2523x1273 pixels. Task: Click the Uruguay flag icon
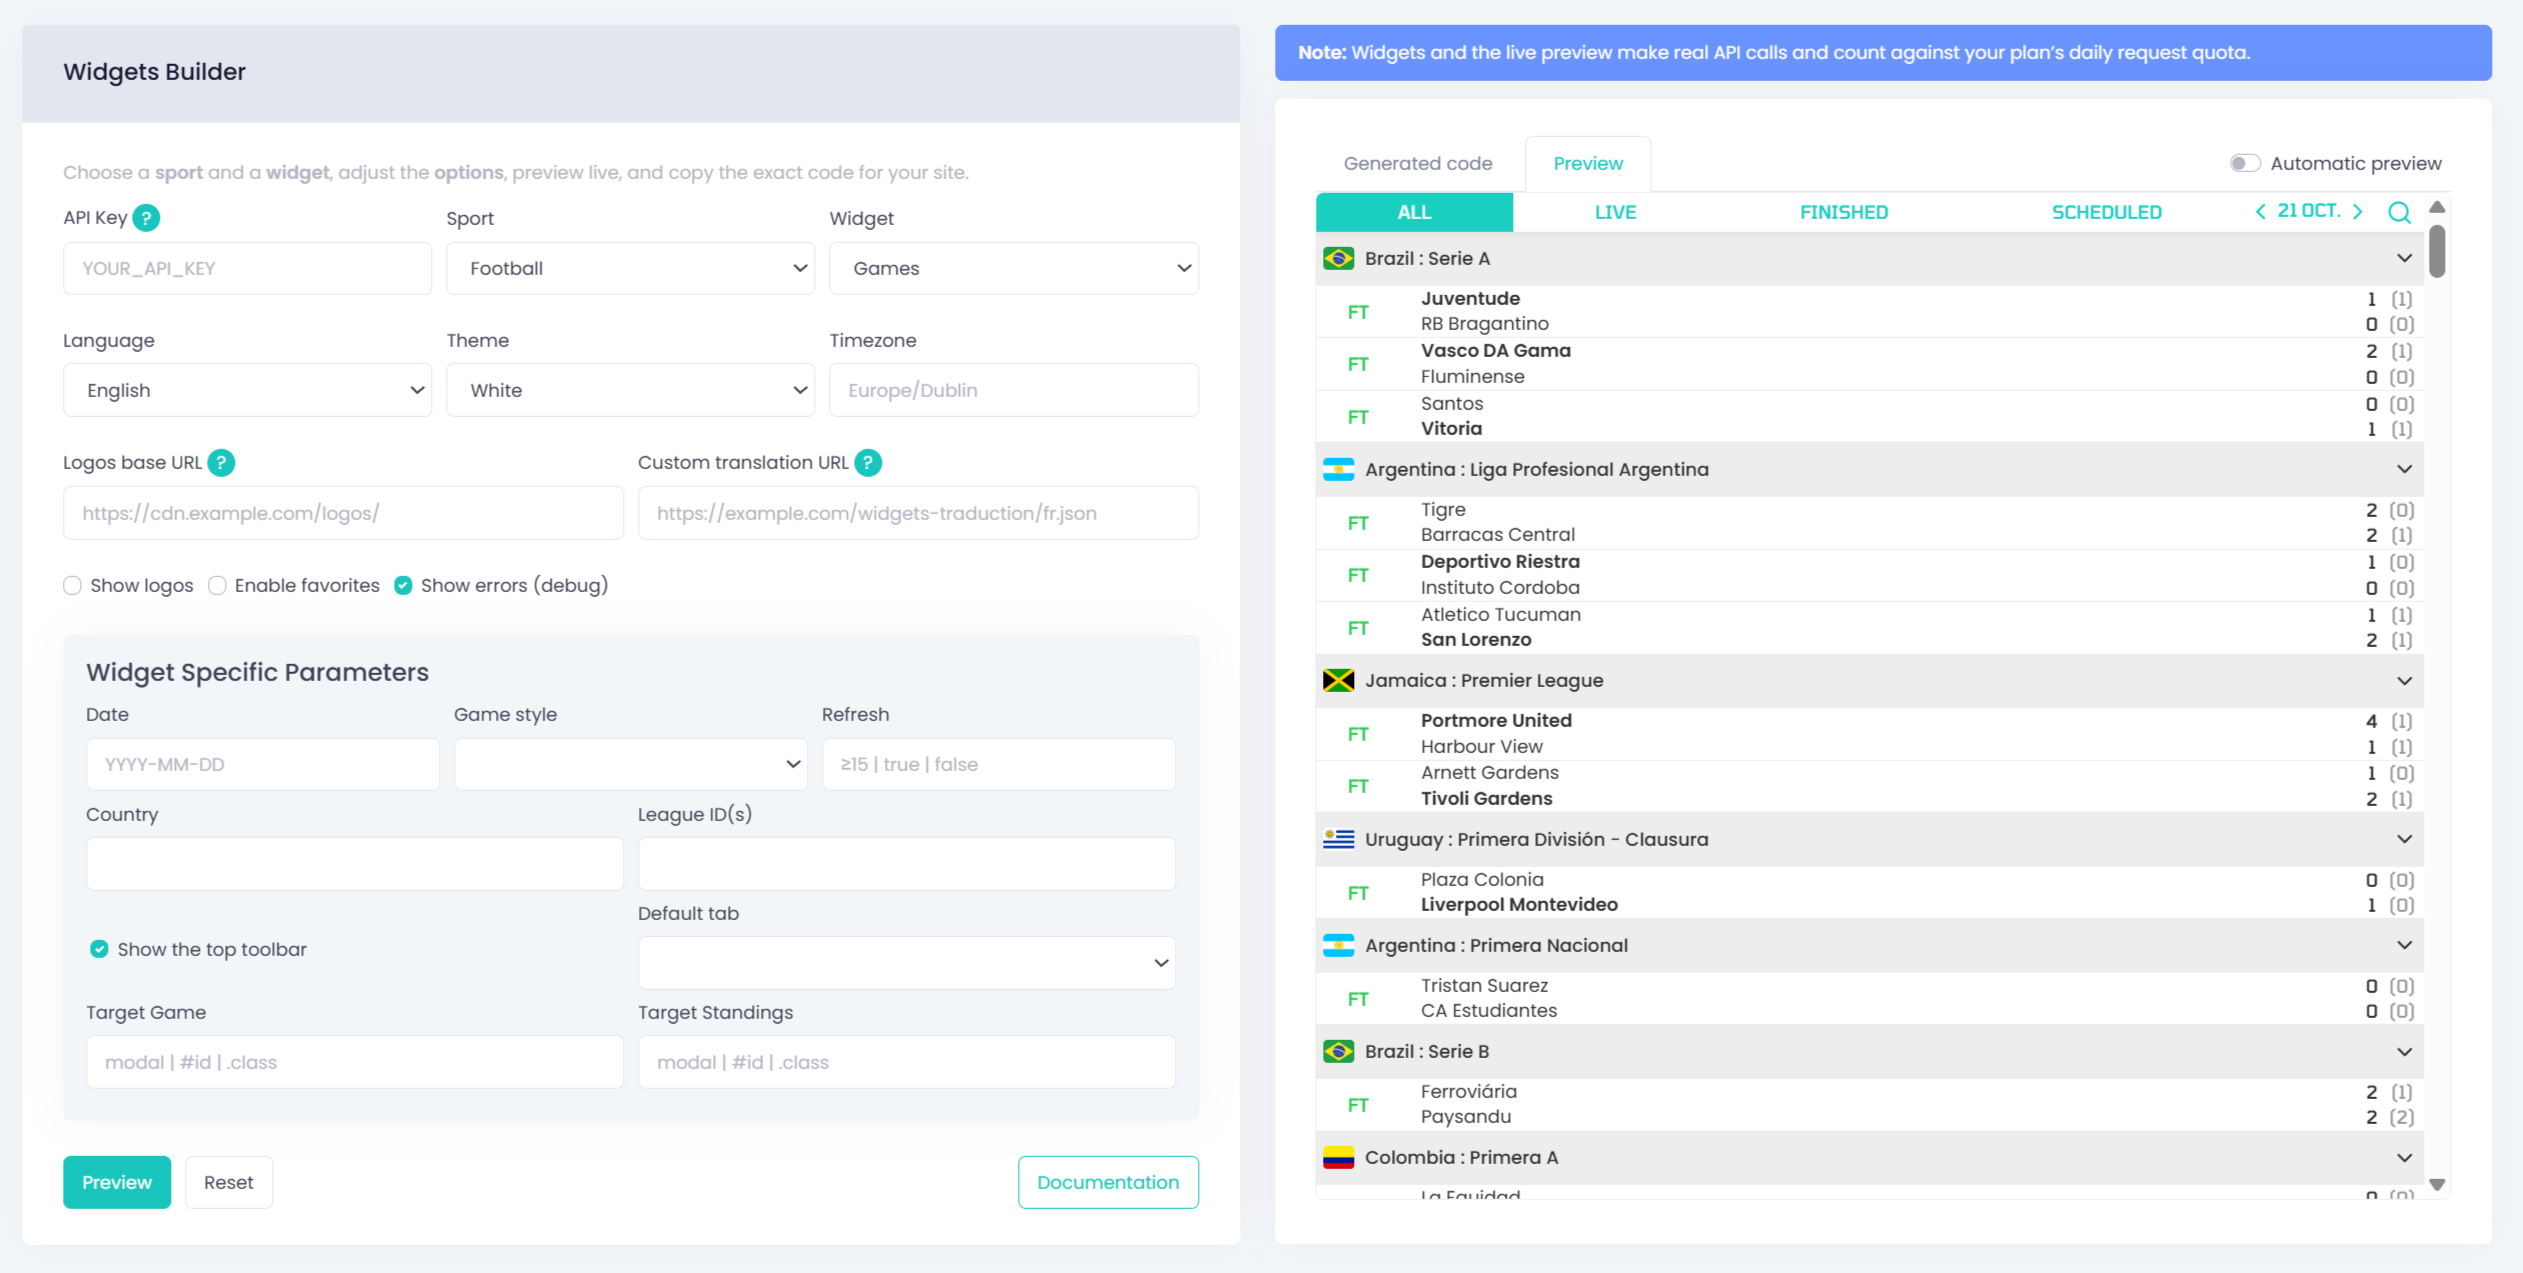(1338, 840)
